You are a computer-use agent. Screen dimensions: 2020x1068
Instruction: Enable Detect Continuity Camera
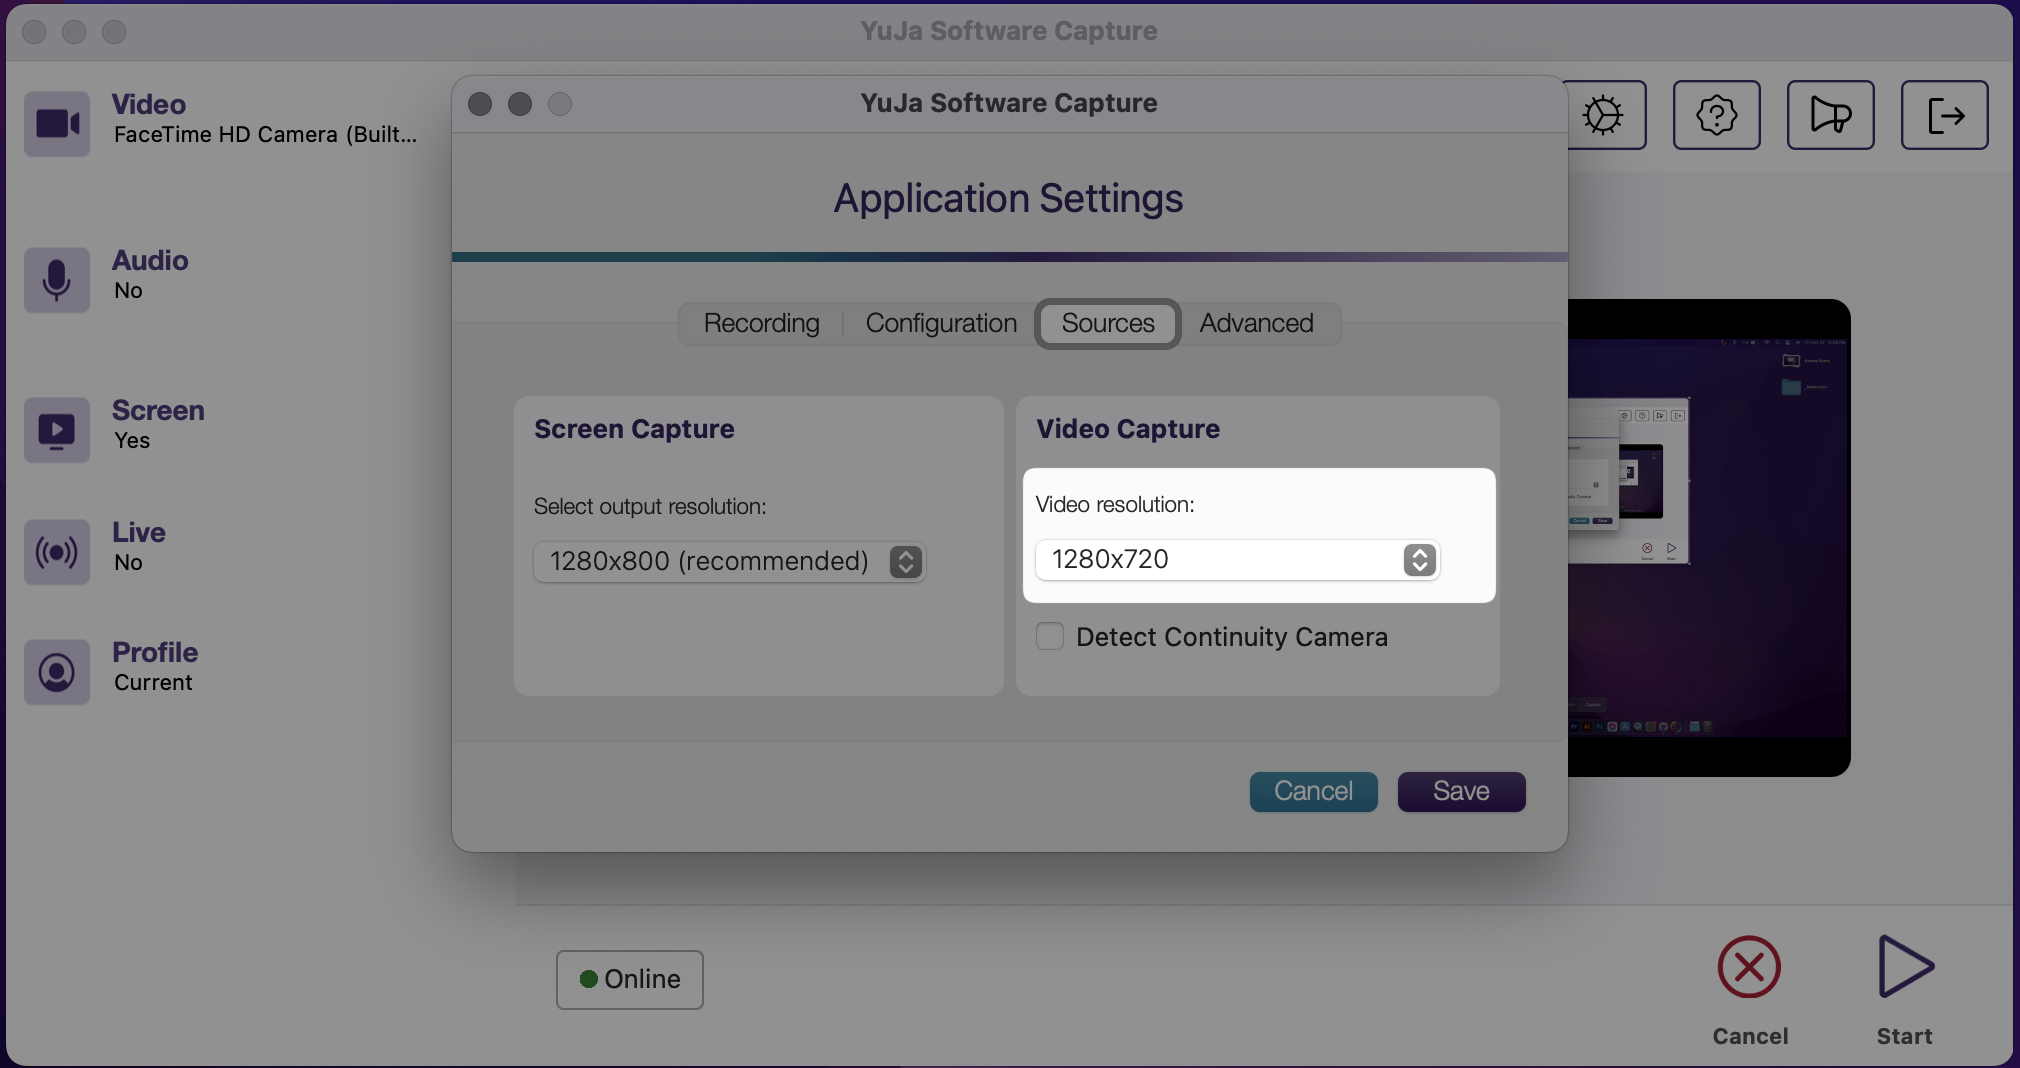tap(1049, 636)
